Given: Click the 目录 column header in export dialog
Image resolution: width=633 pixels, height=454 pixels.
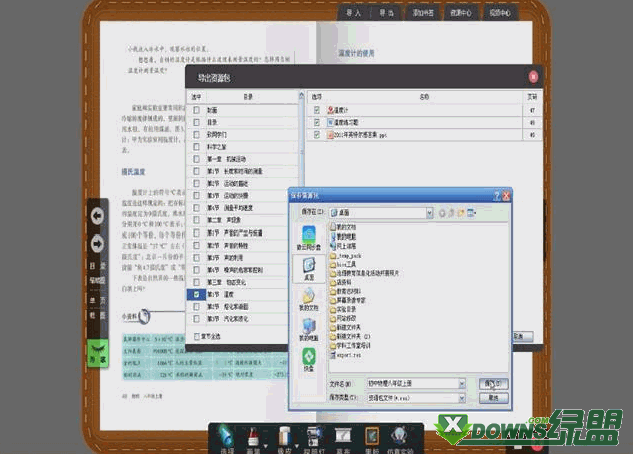Looking at the screenshot, I should click(248, 97).
